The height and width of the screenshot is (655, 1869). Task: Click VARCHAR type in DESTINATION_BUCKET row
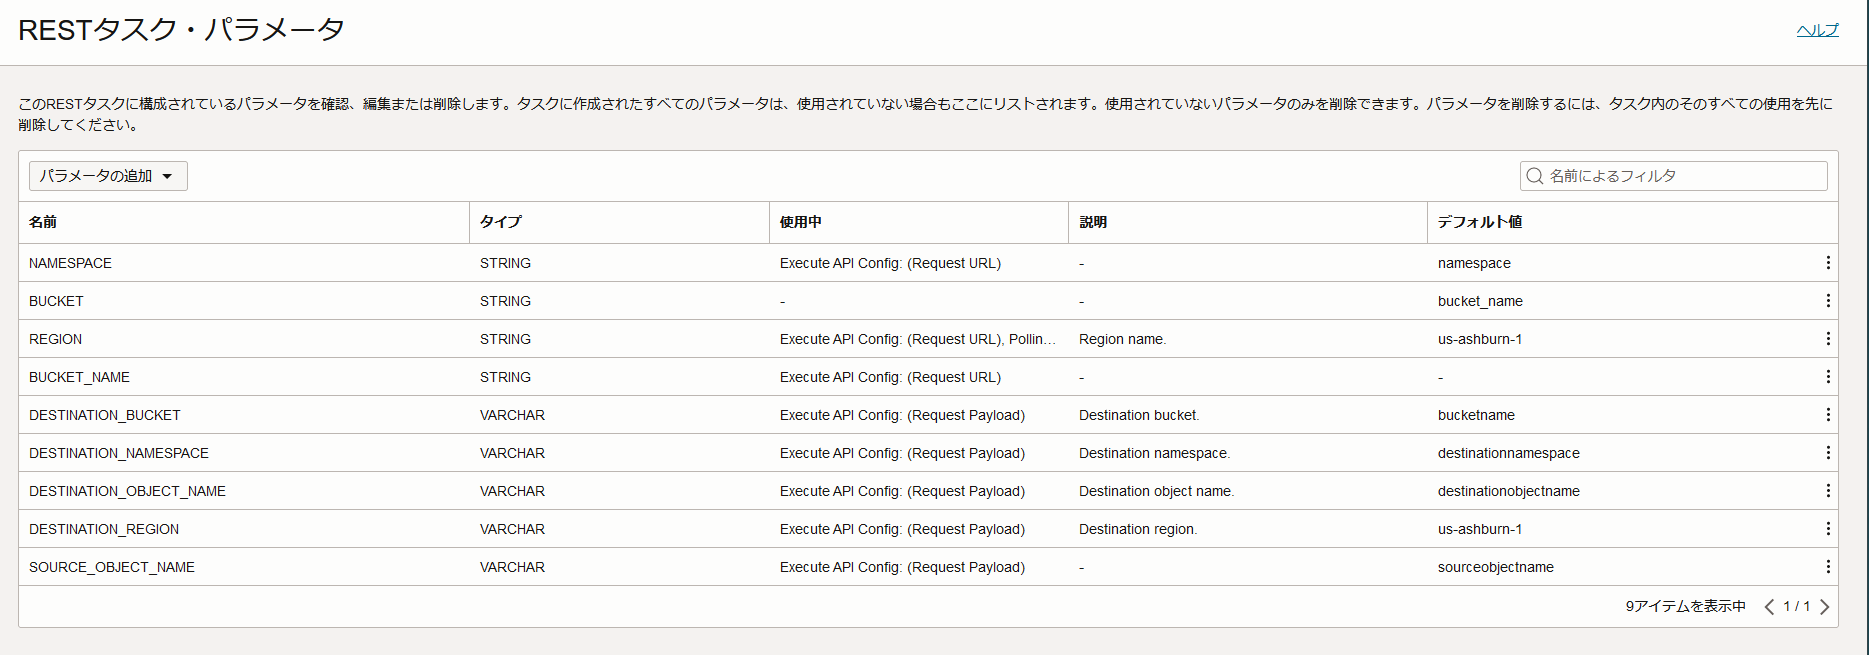[x=512, y=415]
